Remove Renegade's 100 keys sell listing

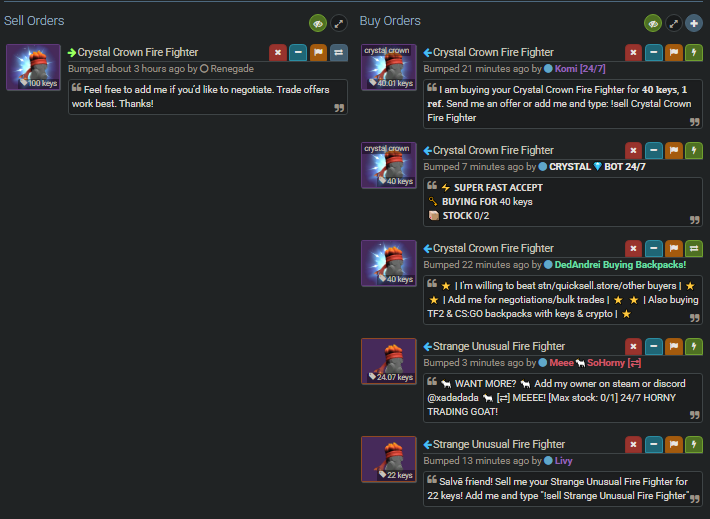point(278,53)
